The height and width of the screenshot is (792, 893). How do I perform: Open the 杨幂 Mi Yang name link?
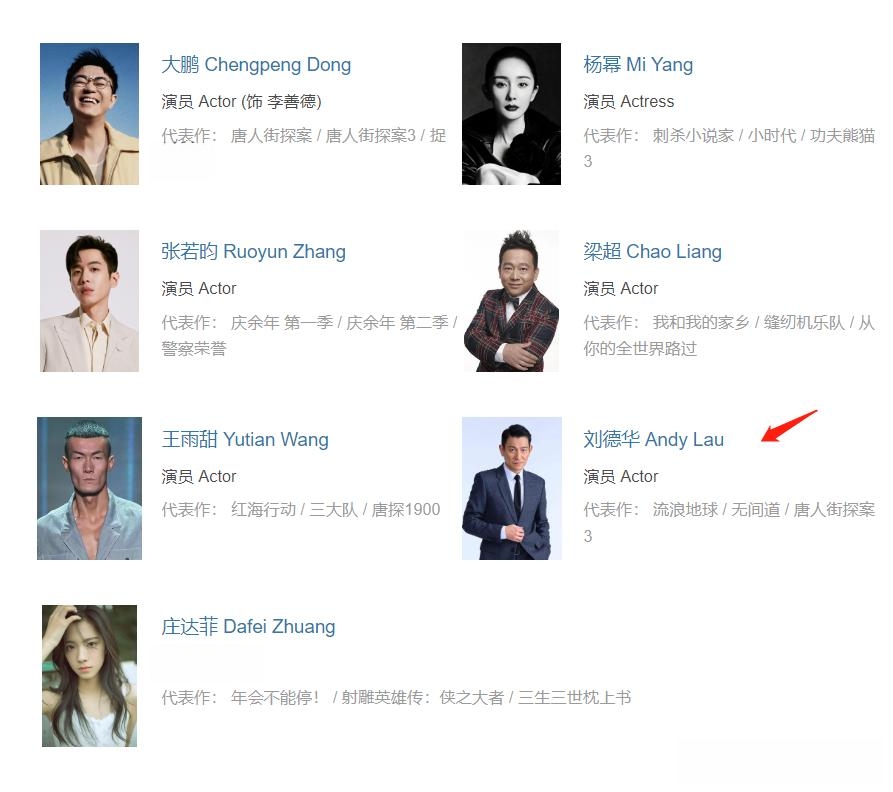point(638,65)
